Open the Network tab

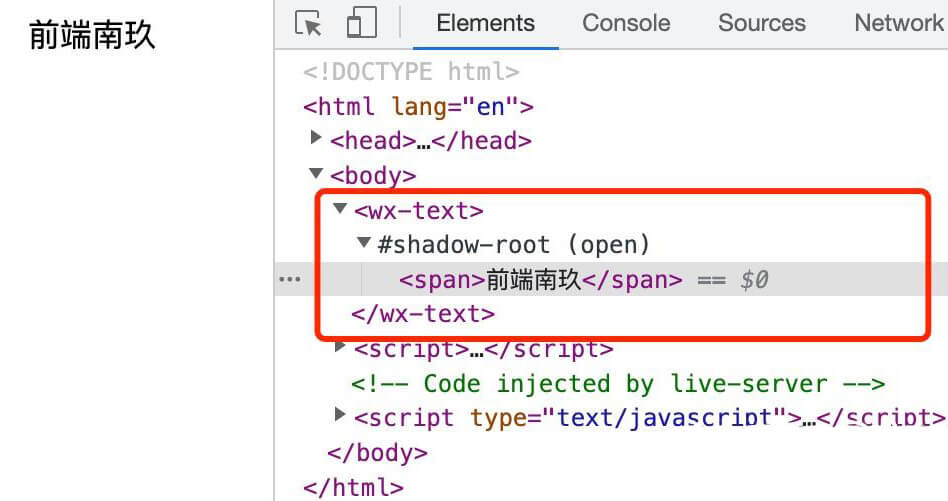(x=898, y=24)
